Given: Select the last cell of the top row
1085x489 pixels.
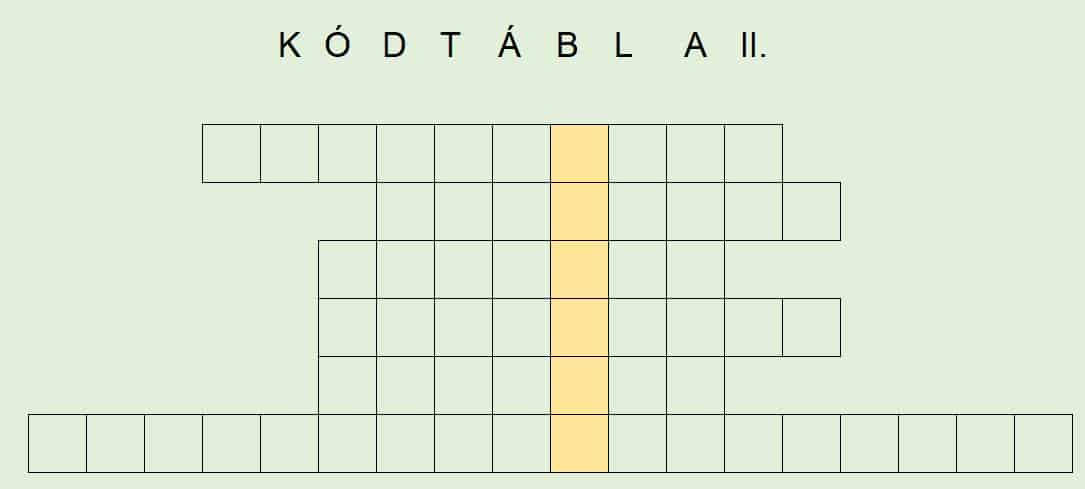Looking at the screenshot, I should [754, 154].
